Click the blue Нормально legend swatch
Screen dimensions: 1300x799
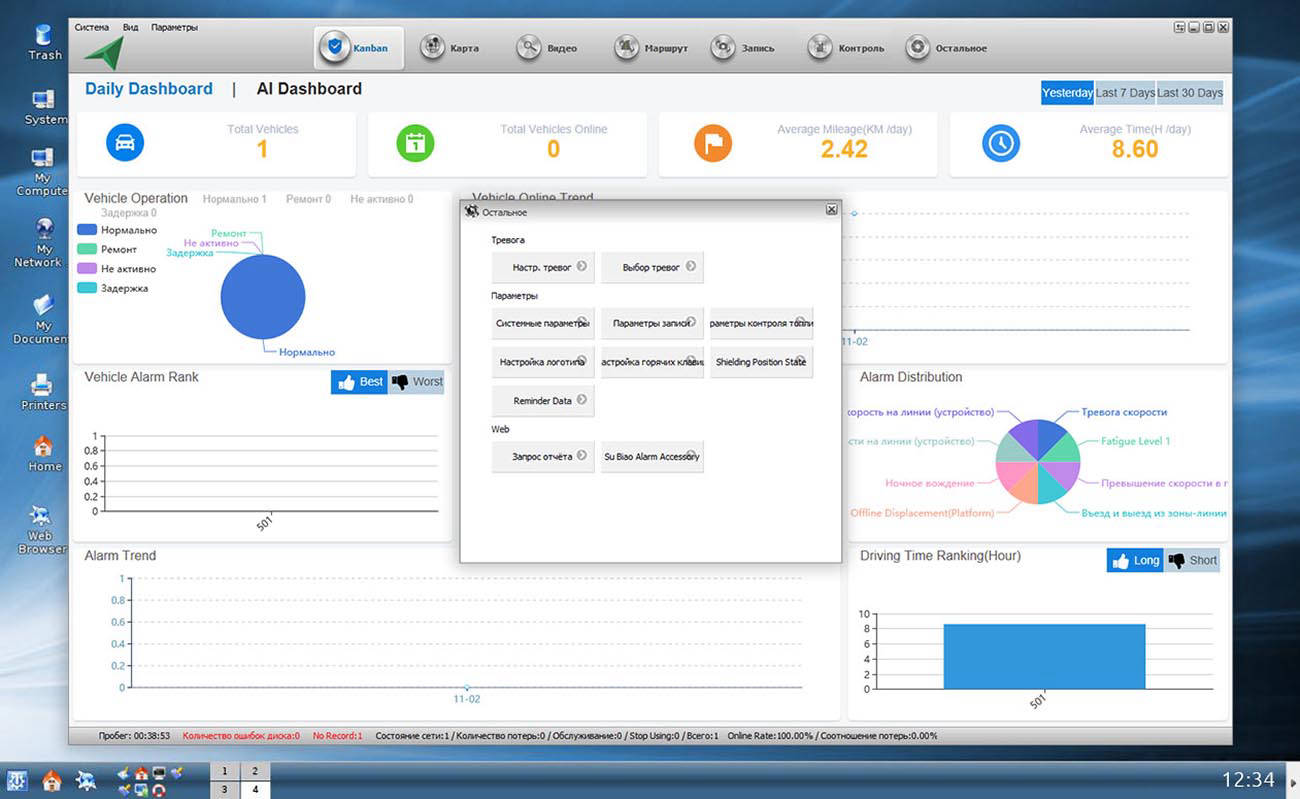coord(87,230)
